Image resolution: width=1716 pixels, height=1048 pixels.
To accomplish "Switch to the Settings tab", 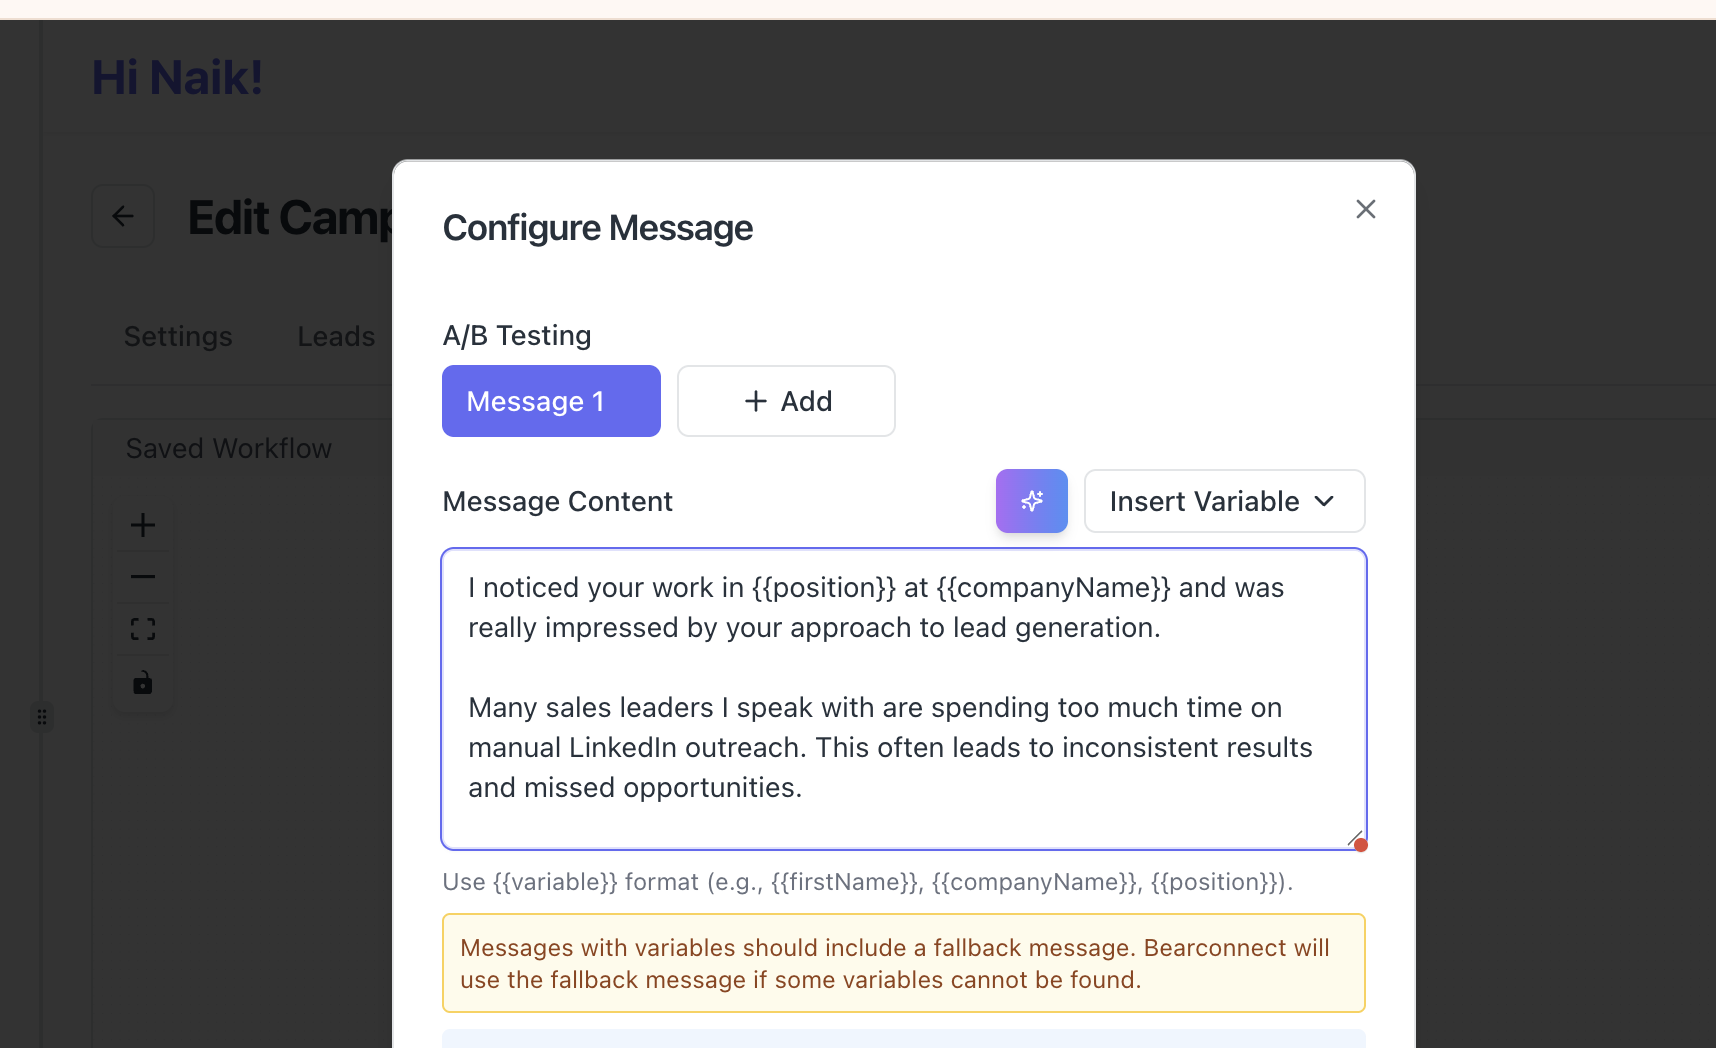I will pos(178,337).
